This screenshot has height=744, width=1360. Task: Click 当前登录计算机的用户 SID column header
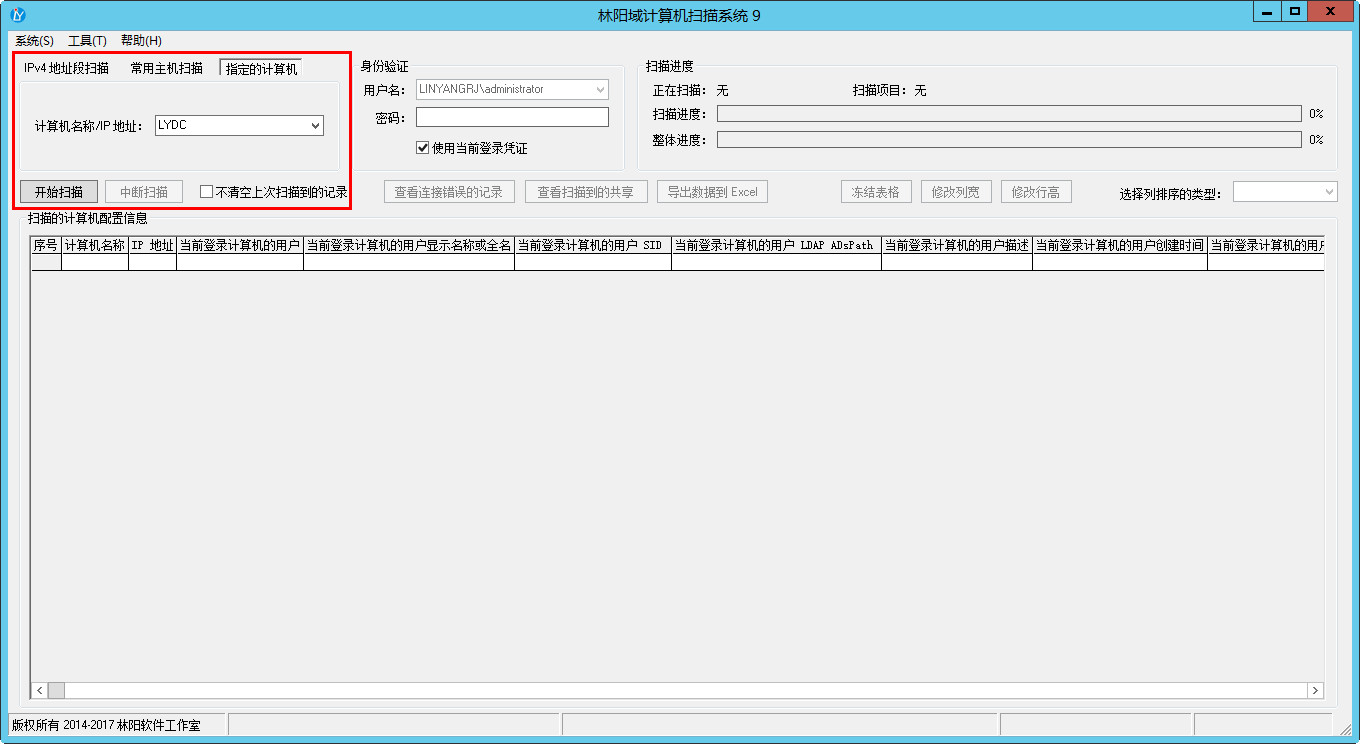click(593, 245)
